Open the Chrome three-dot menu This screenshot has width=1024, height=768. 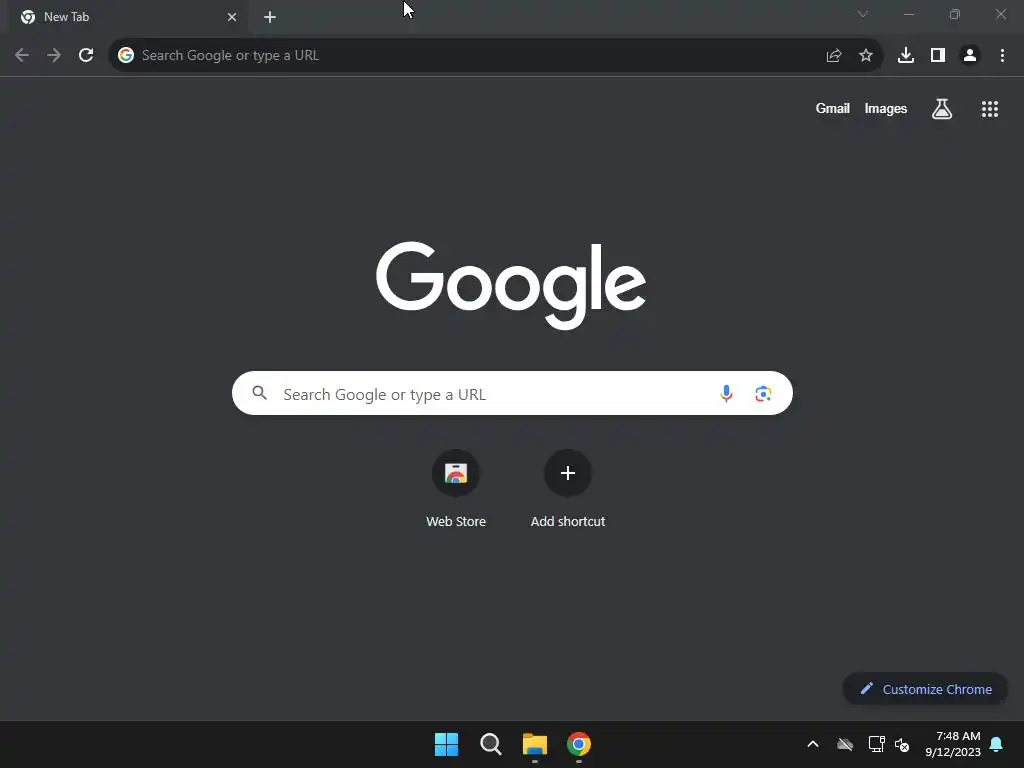pos(1002,56)
